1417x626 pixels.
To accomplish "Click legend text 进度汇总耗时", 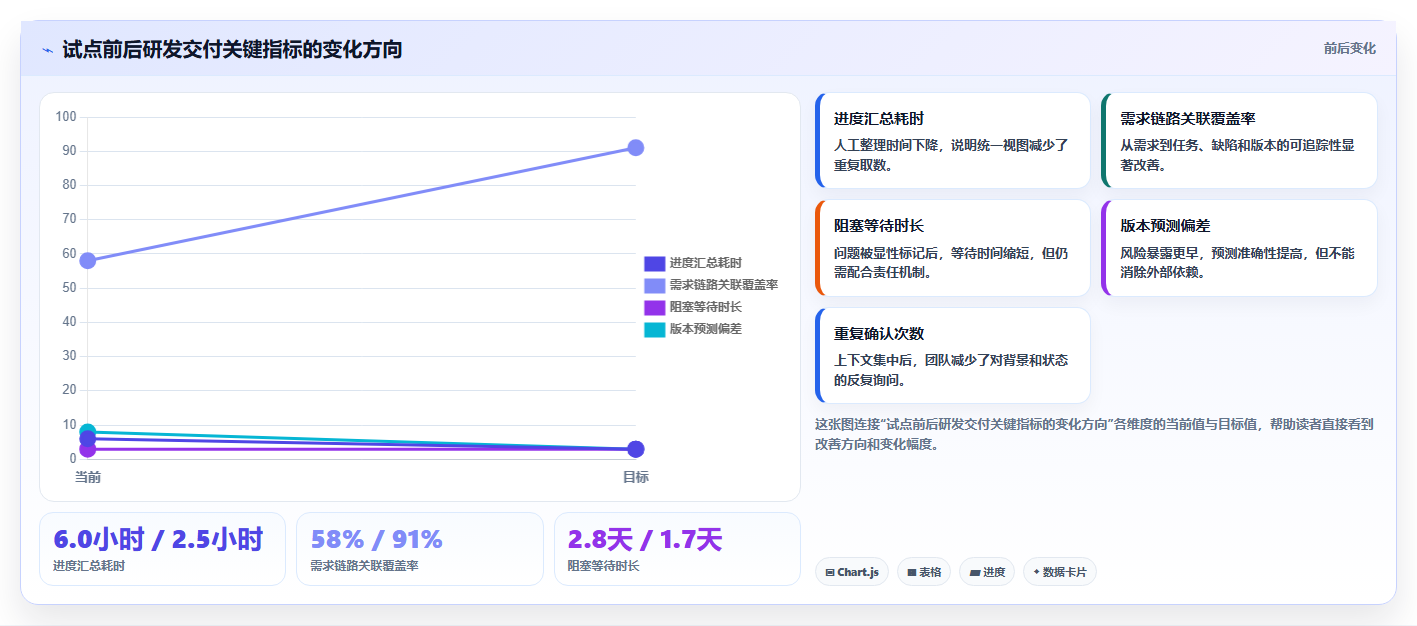I will 706,263.
